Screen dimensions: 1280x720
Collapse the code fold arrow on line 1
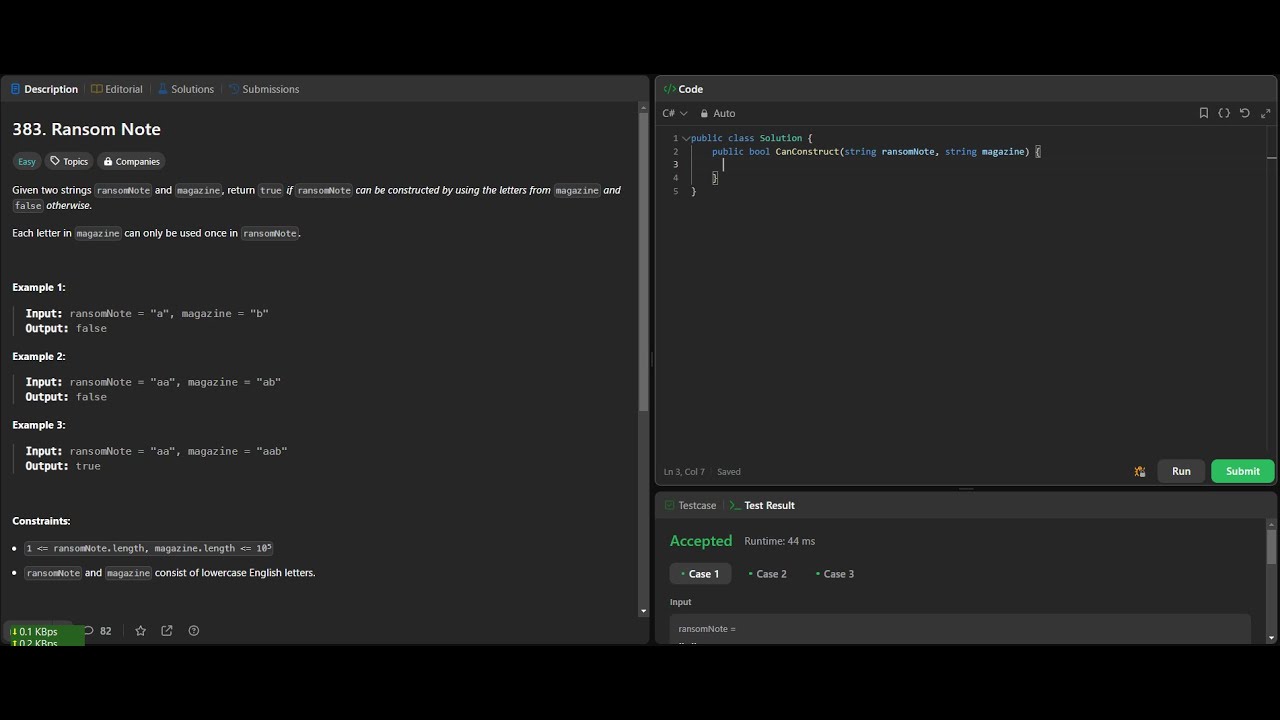click(x=686, y=138)
